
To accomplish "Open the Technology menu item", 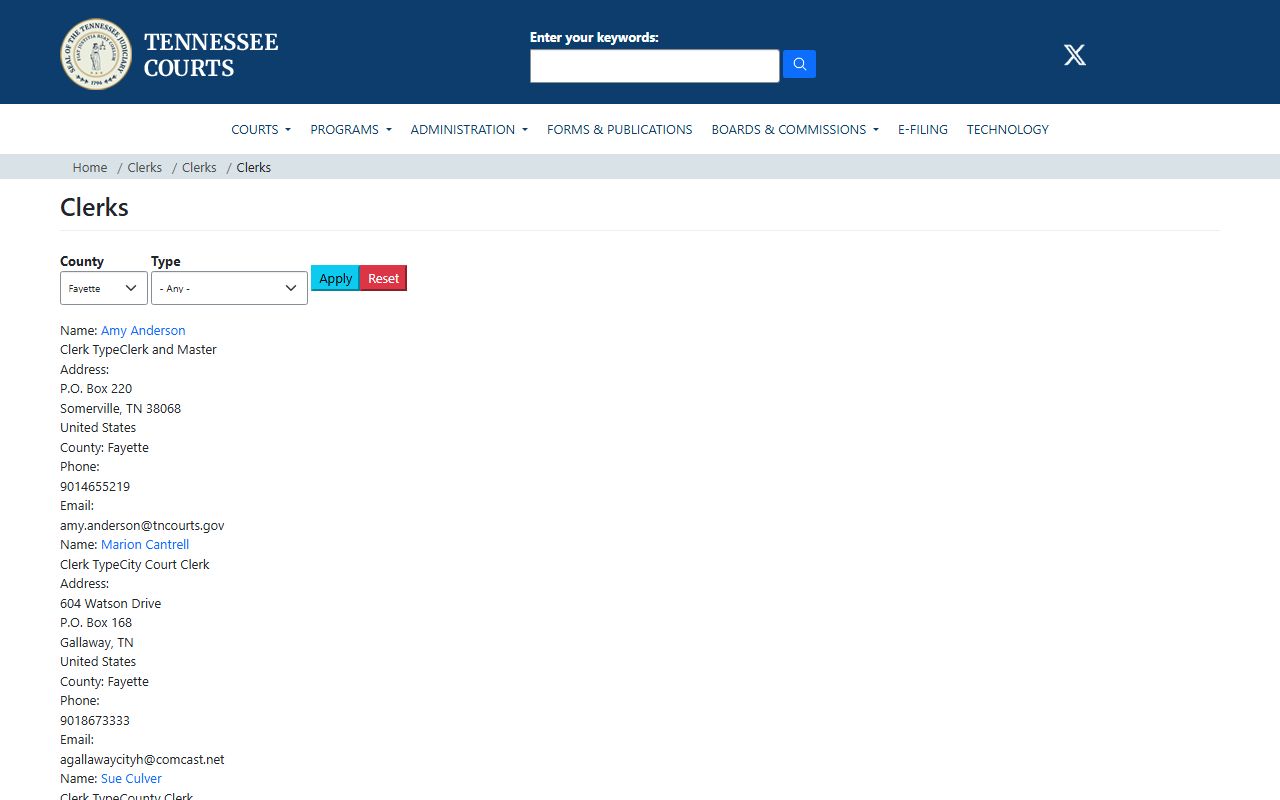I will 1008,129.
